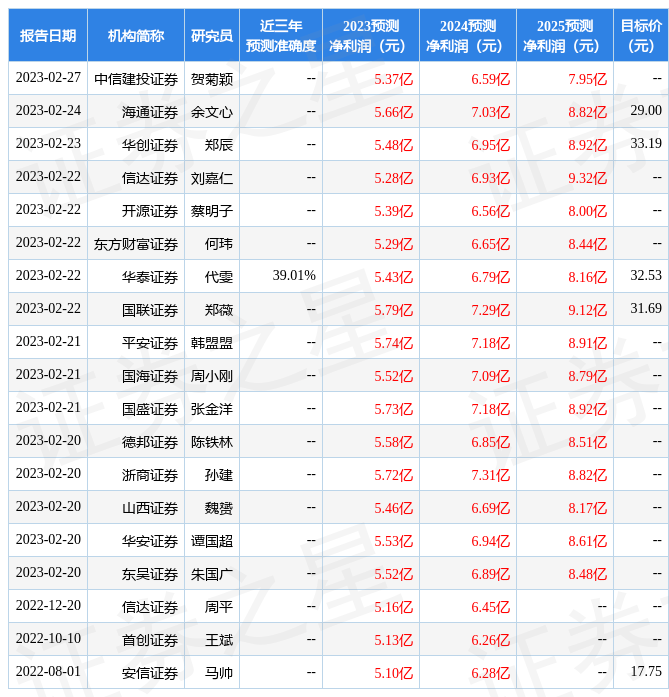Click the date 2022-08-01
Viewport: 669px width, 697px height.
48,671
